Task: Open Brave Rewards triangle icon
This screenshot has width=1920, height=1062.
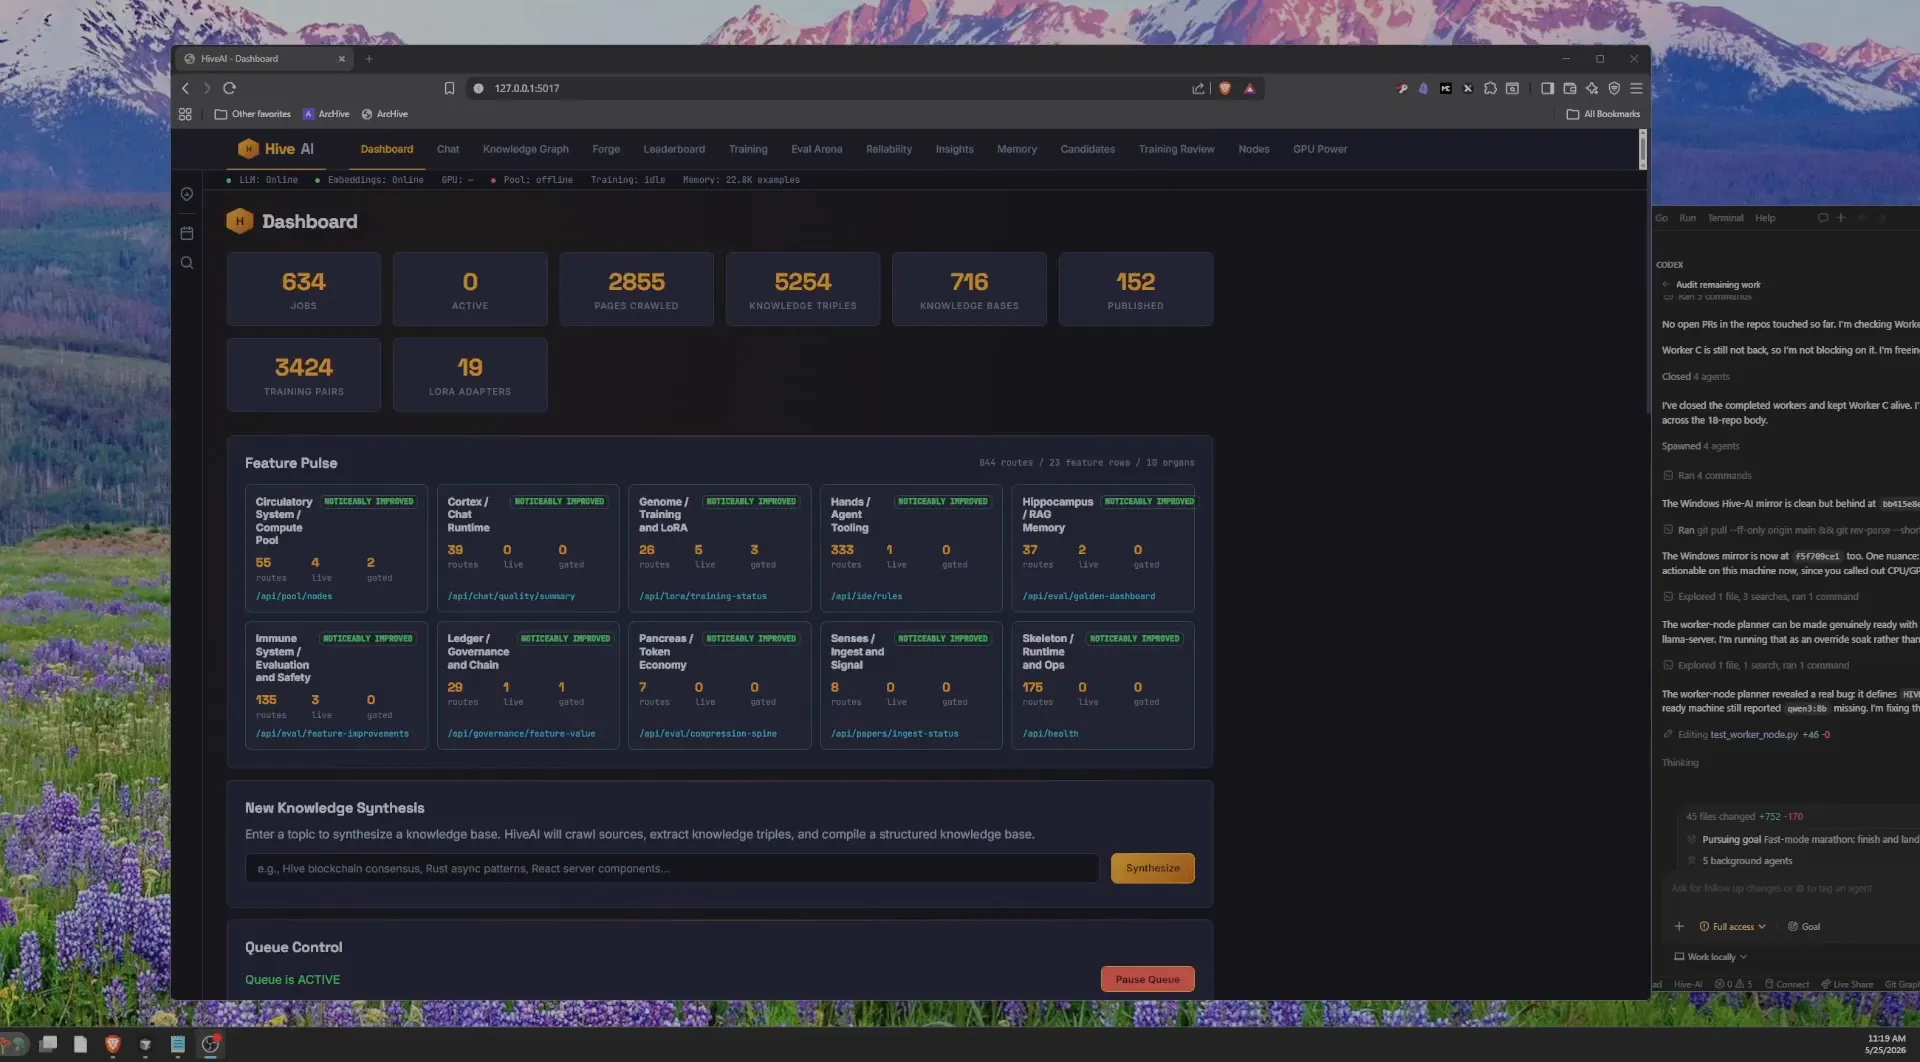Action: [x=1249, y=88]
